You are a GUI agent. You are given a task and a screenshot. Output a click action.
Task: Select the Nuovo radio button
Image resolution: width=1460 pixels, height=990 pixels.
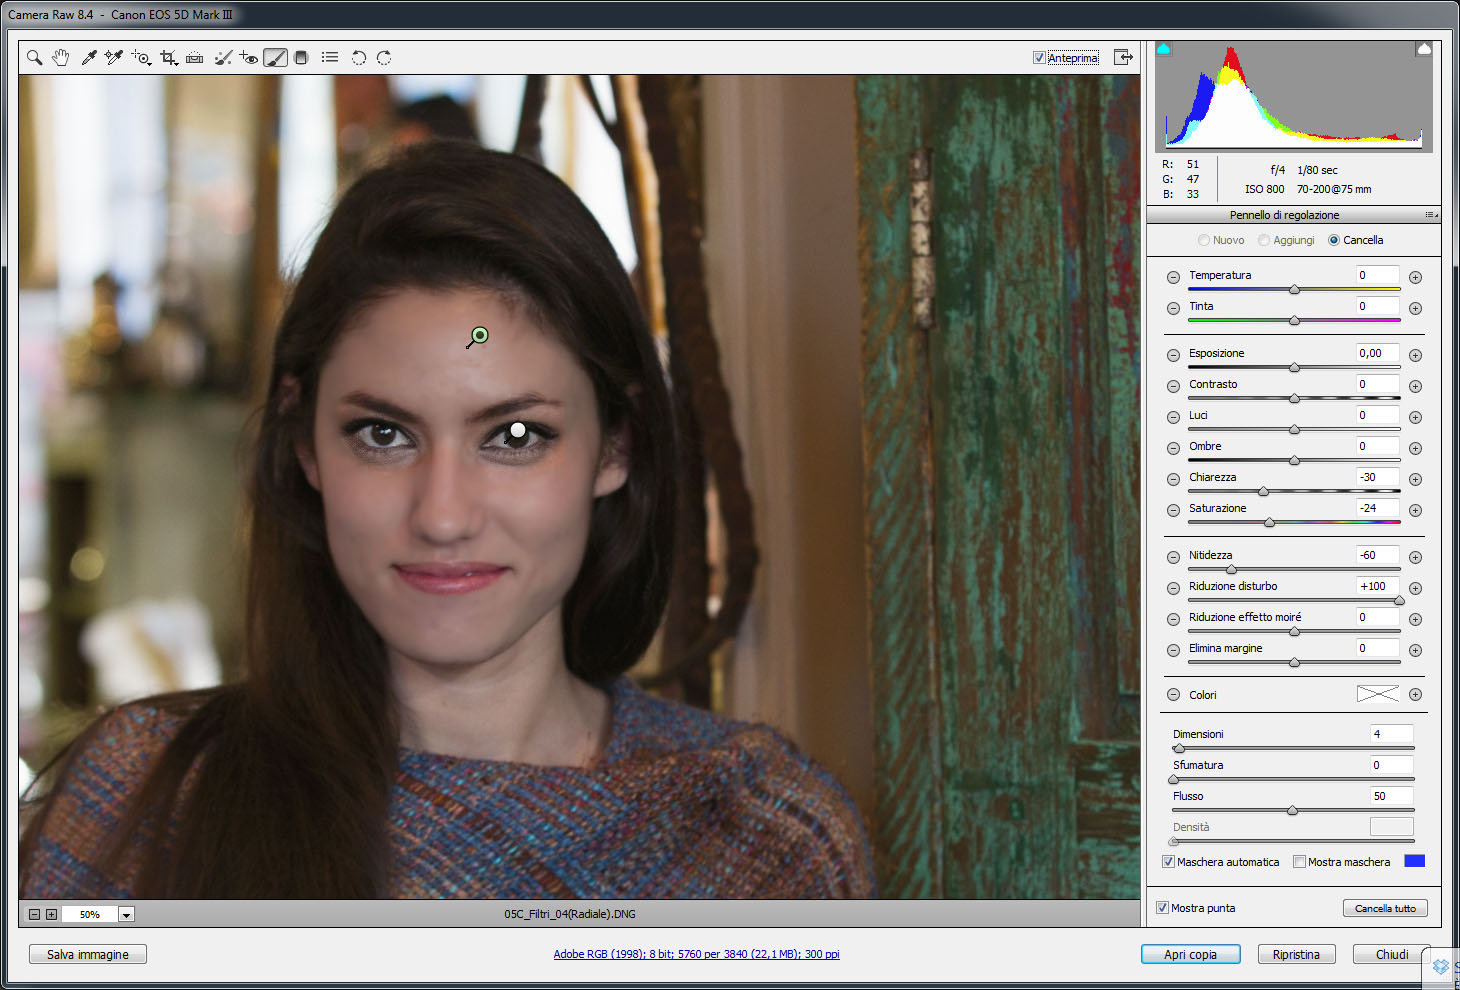click(1204, 240)
